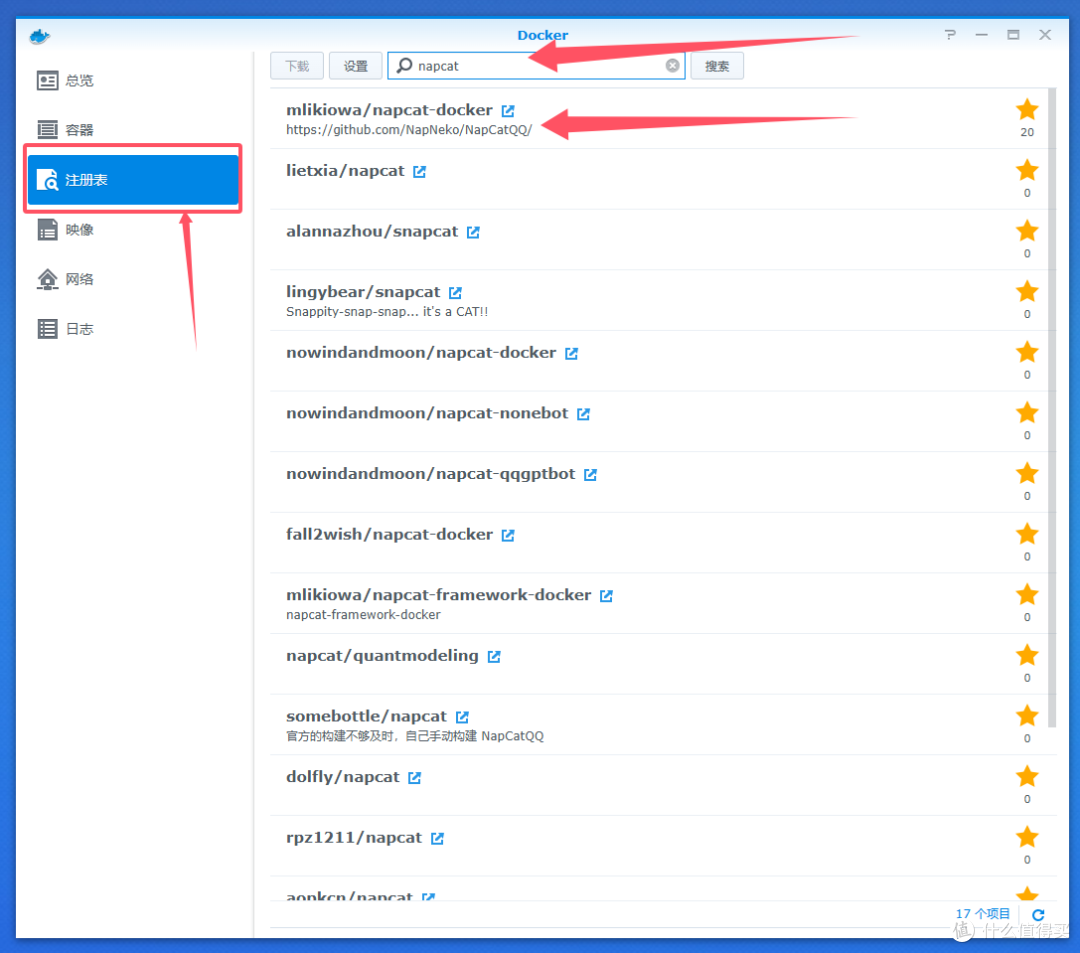Click the magnifier icon in search box
The width and height of the screenshot is (1080, 953).
(x=404, y=65)
